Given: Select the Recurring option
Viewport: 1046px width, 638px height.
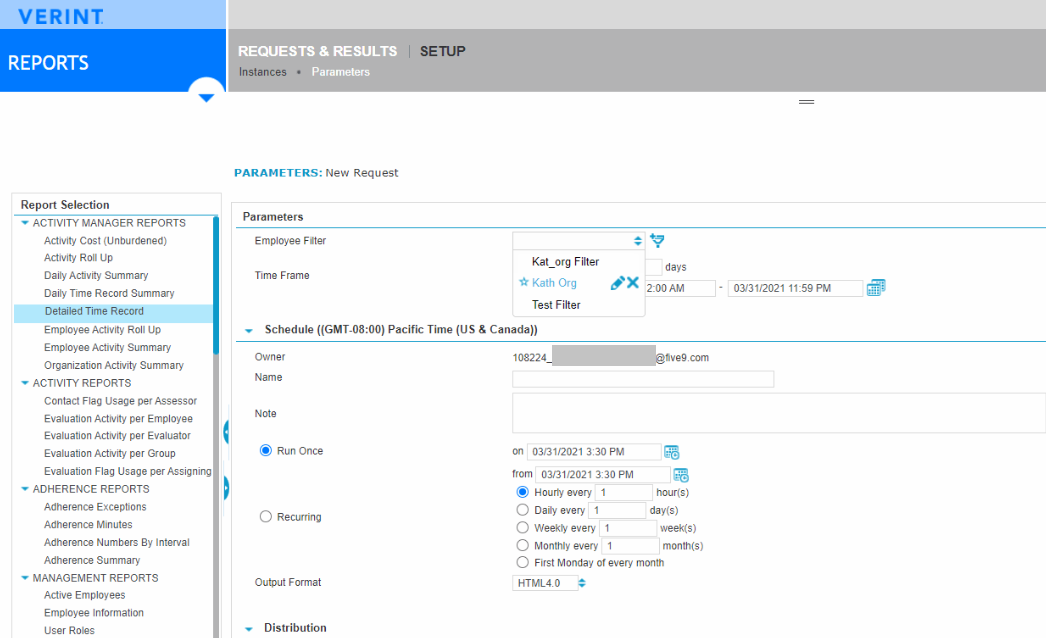Looking at the screenshot, I should tap(266, 517).
